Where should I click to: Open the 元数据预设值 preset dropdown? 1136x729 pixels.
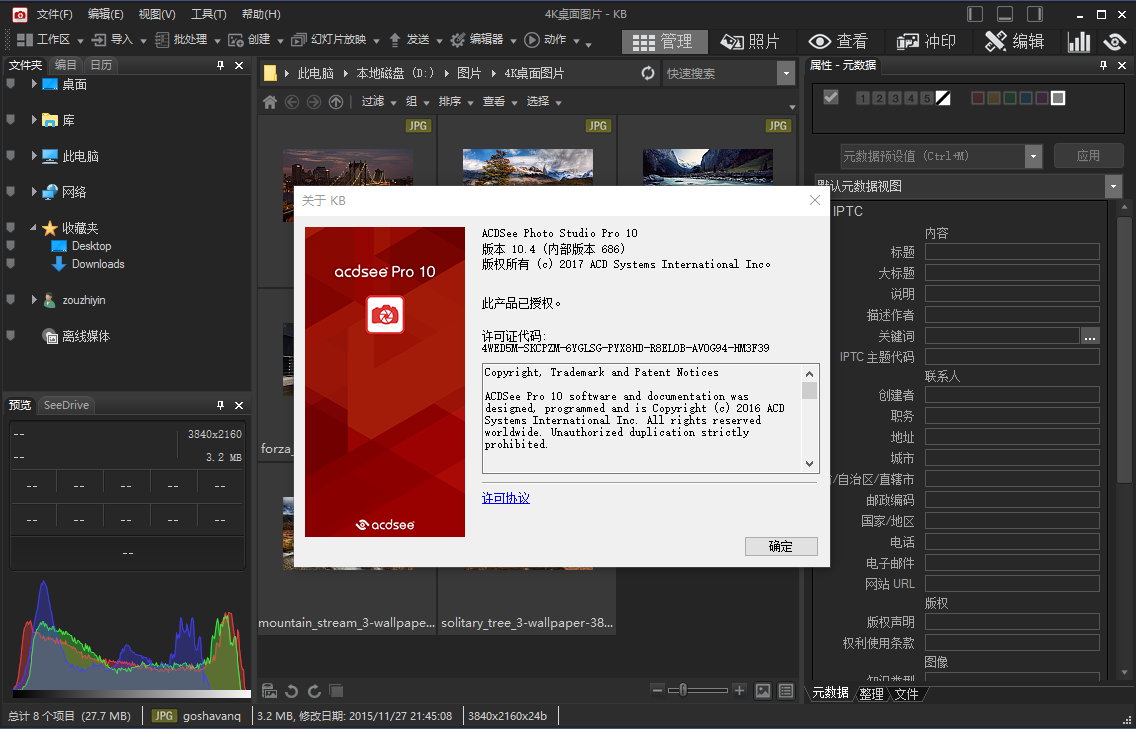pyautogui.click(x=1033, y=156)
